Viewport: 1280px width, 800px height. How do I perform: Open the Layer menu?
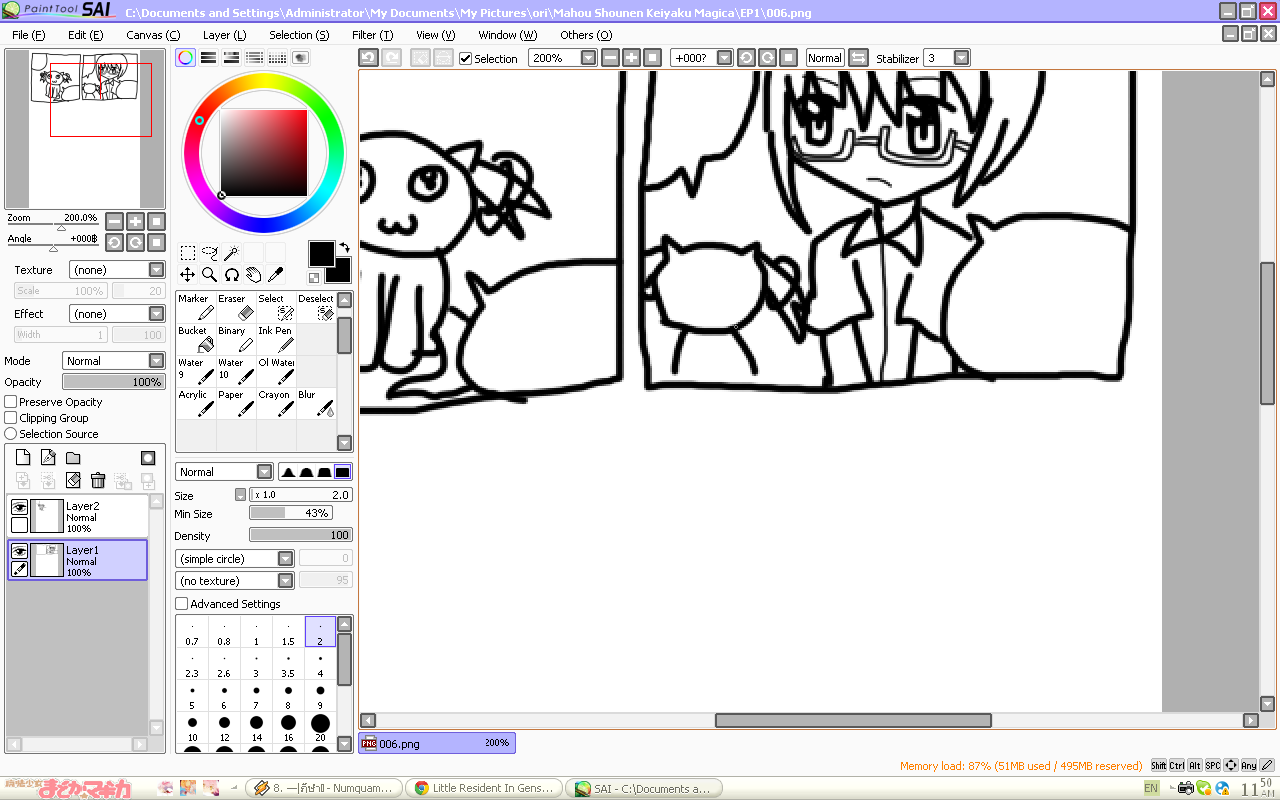coord(224,35)
